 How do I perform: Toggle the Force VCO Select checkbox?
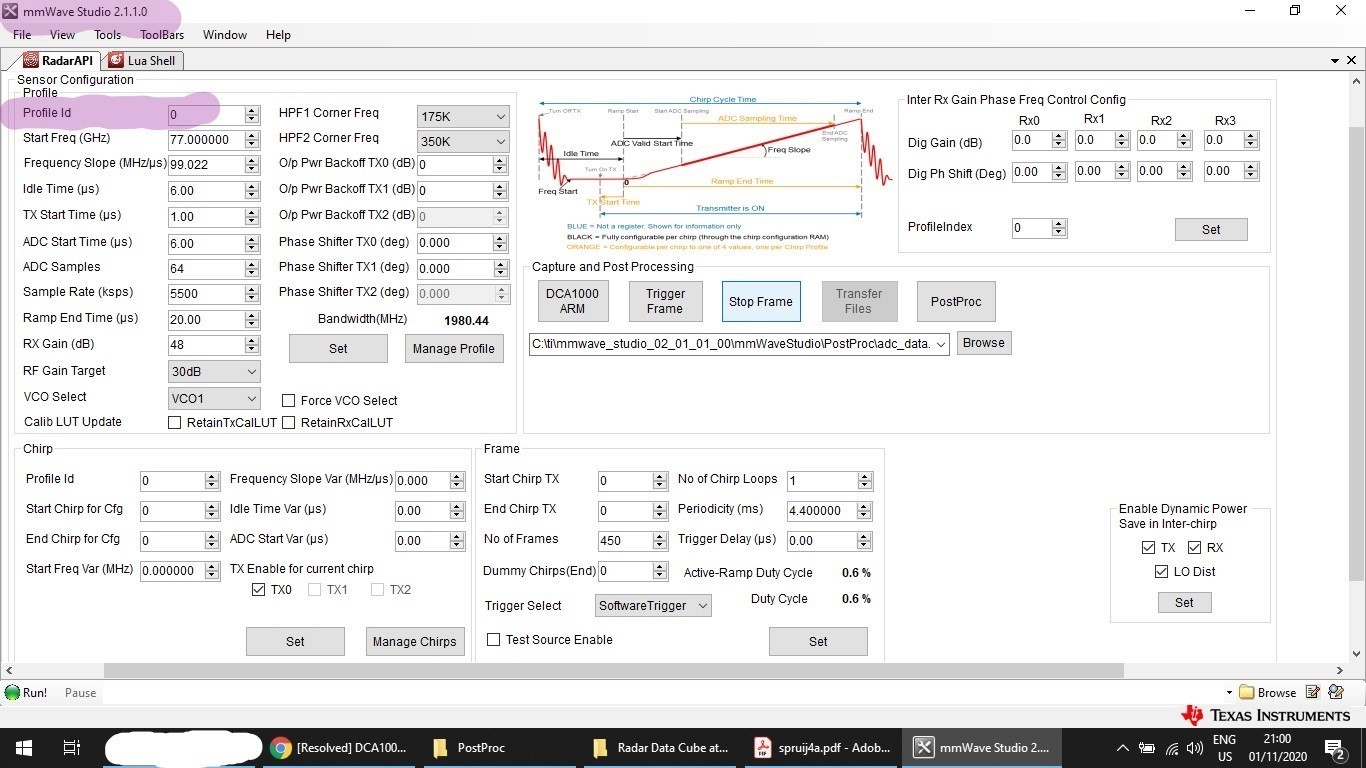point(289,400)
